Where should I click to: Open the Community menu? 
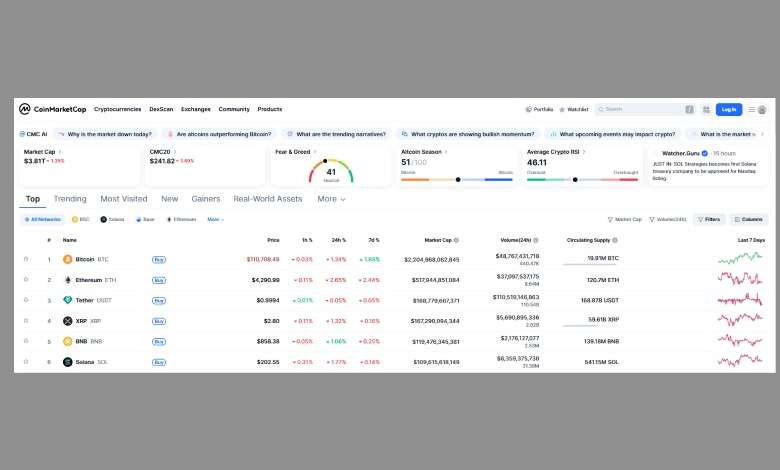click(234, 109)
